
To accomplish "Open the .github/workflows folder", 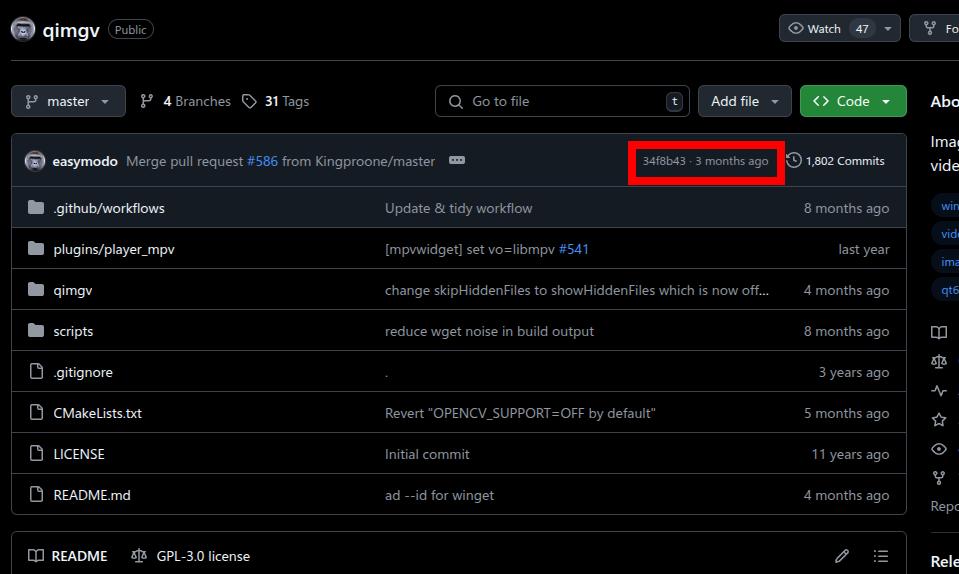I will tap(109, 208).
